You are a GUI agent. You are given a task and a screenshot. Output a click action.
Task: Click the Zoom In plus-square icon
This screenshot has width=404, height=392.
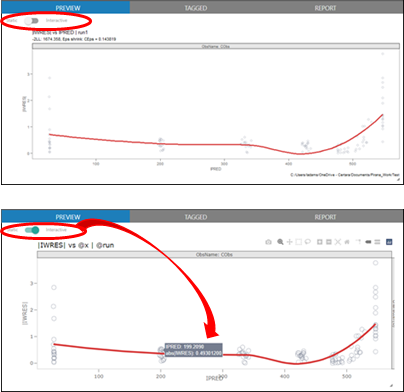tap(319, 242)
